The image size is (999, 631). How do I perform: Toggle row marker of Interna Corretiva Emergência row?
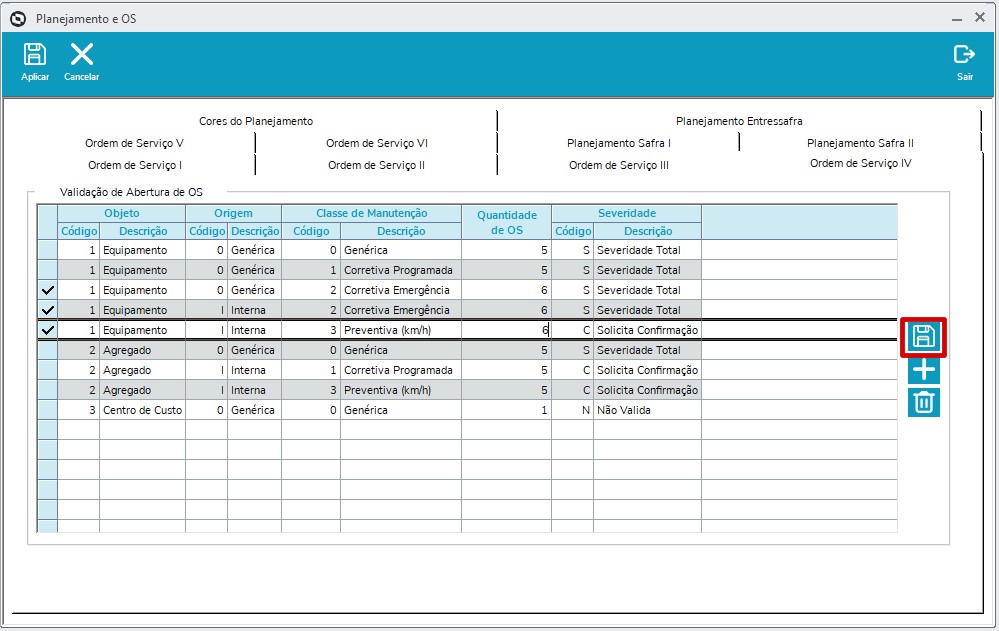(47, 310)
